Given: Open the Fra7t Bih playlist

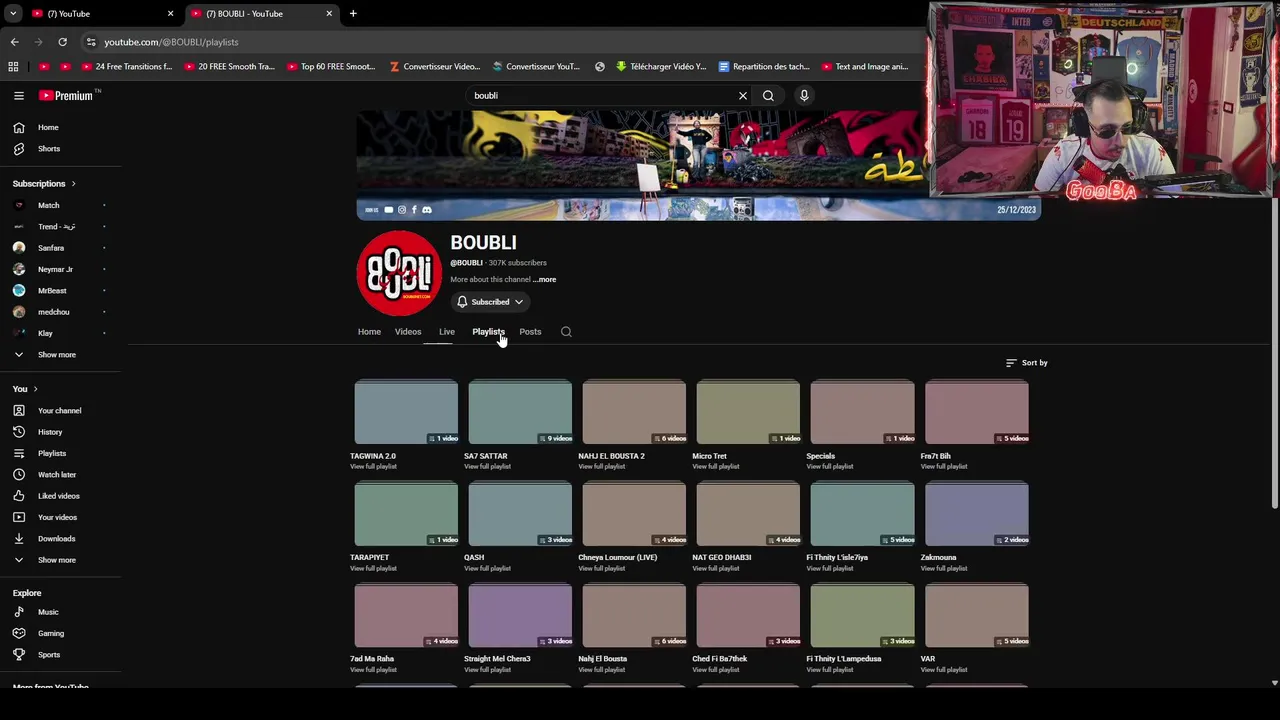Looking at the screenshot, I should (x=976, y=412).
